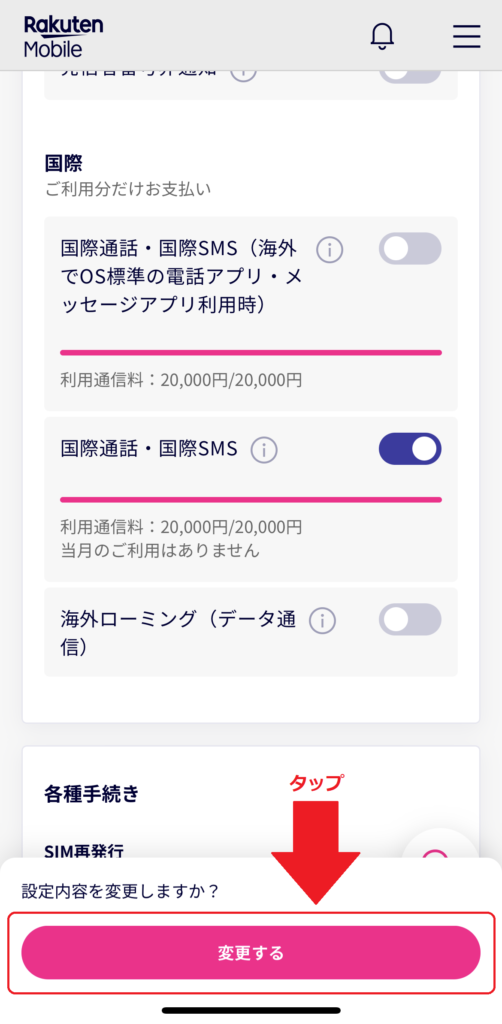Viewport: 502px width, 1024px height.
Task: Show info for 国際通話・国際SMS (海外) option
Action: click(330, 249)
